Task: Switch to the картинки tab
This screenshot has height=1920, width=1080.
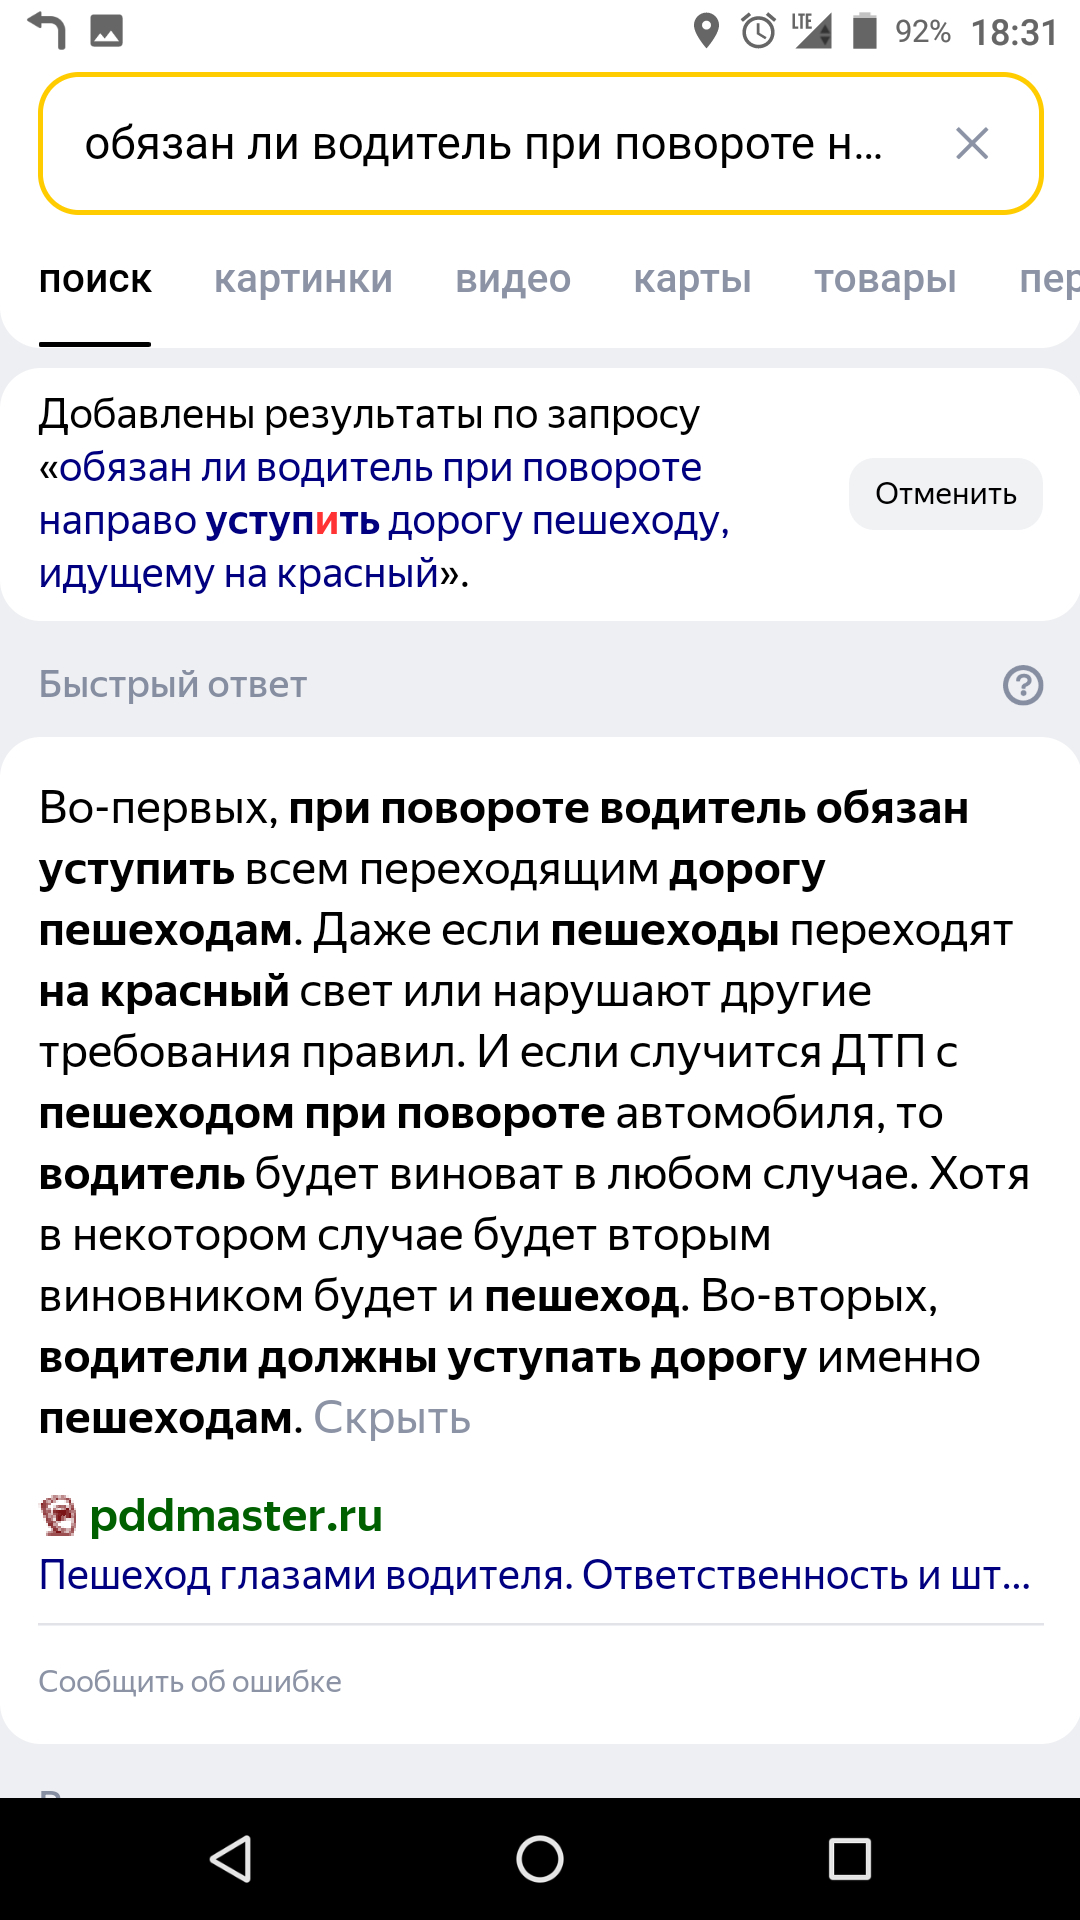Action: click(x=303, y=279)
